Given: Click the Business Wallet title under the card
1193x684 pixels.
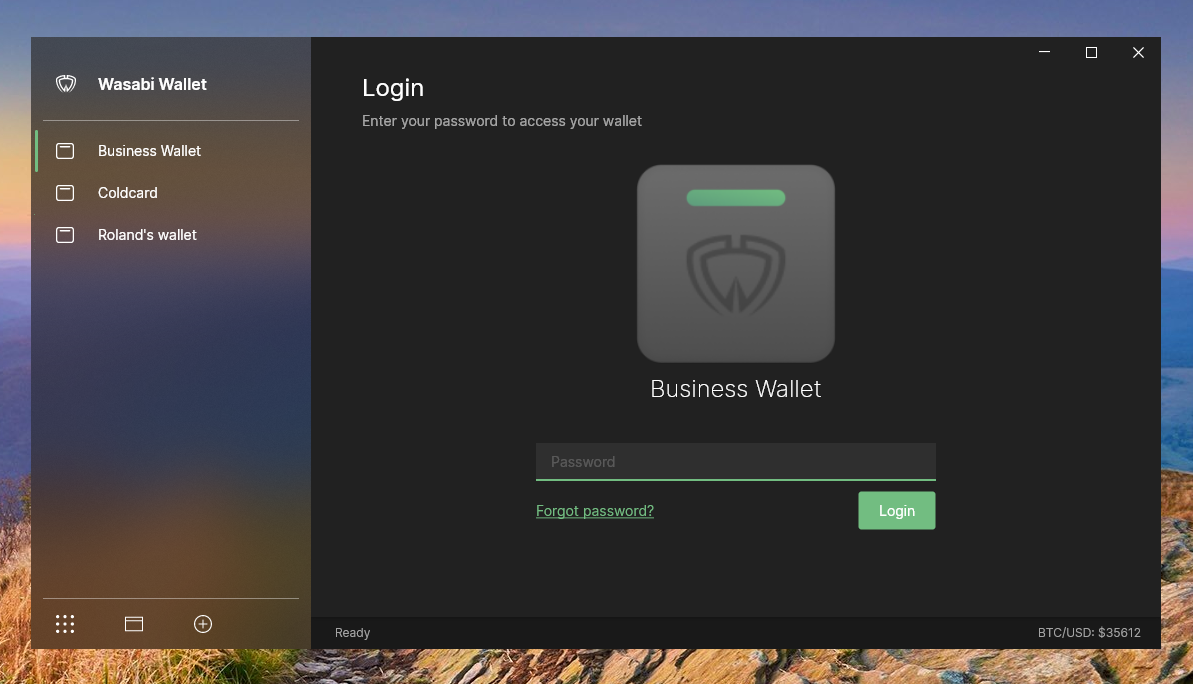Looking at the screenshot, I should (x=735, y=389).
